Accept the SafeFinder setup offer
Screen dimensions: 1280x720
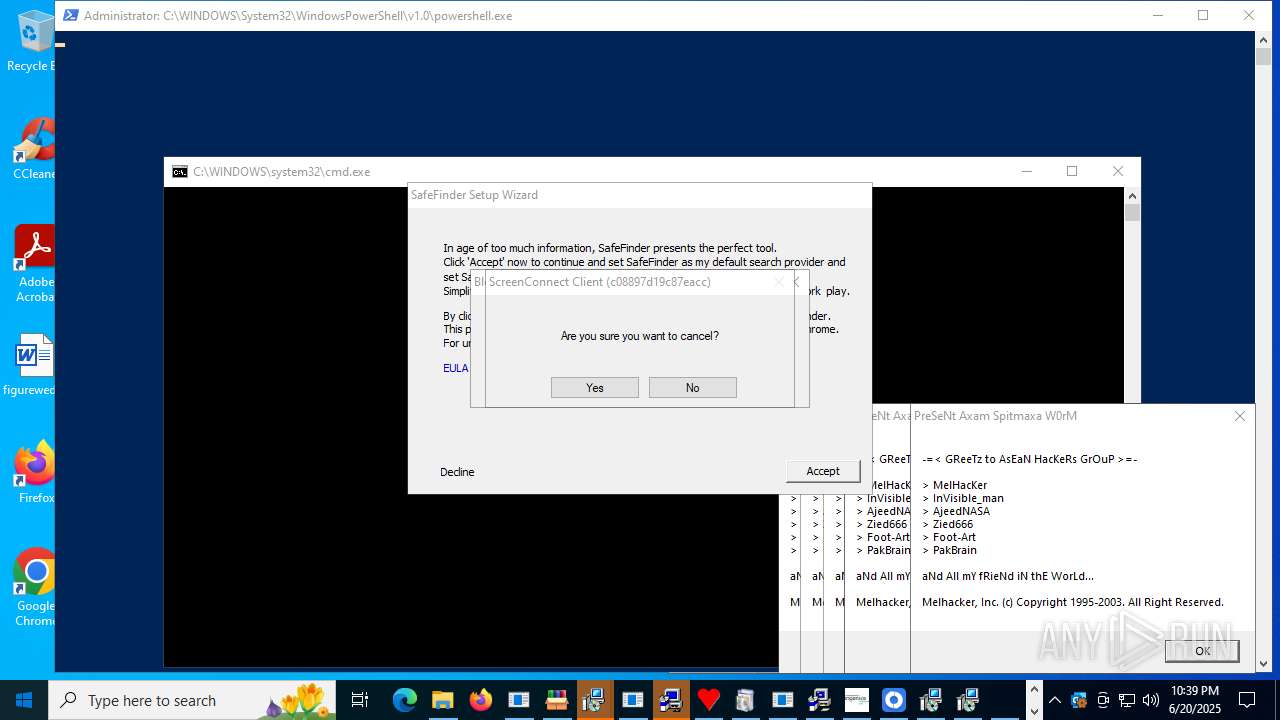click(823, 471)
